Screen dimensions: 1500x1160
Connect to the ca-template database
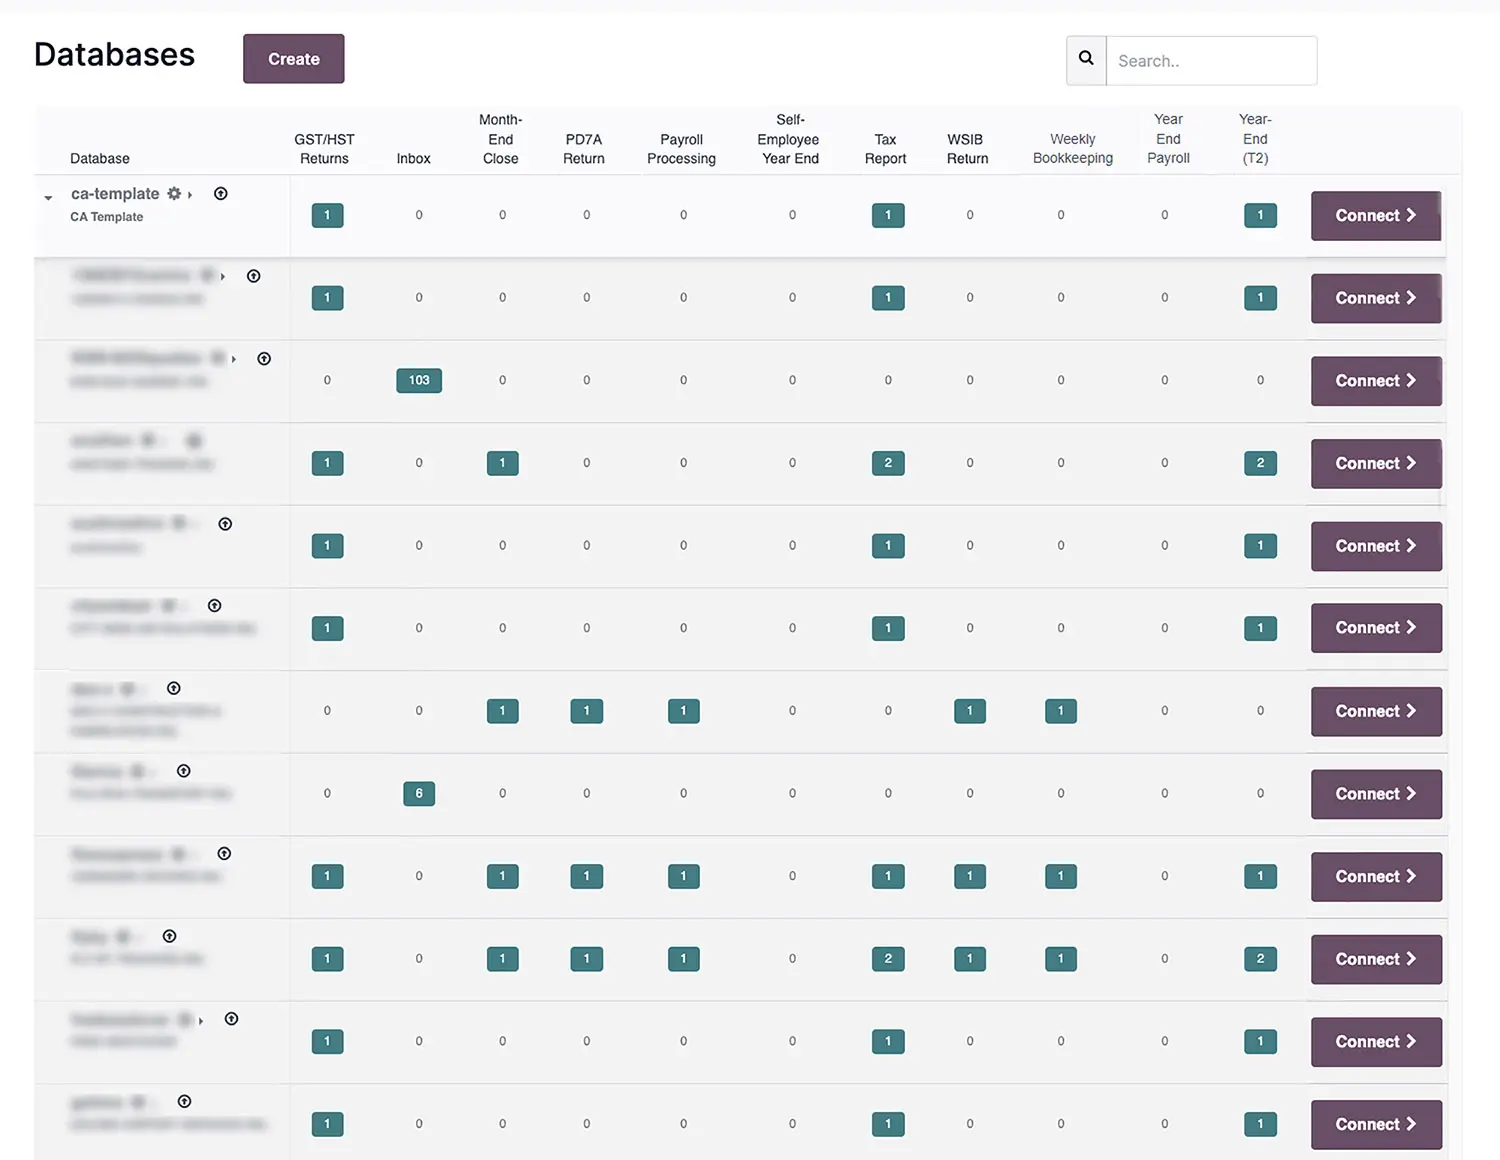pyautogui.click(x=1375, y=215)
